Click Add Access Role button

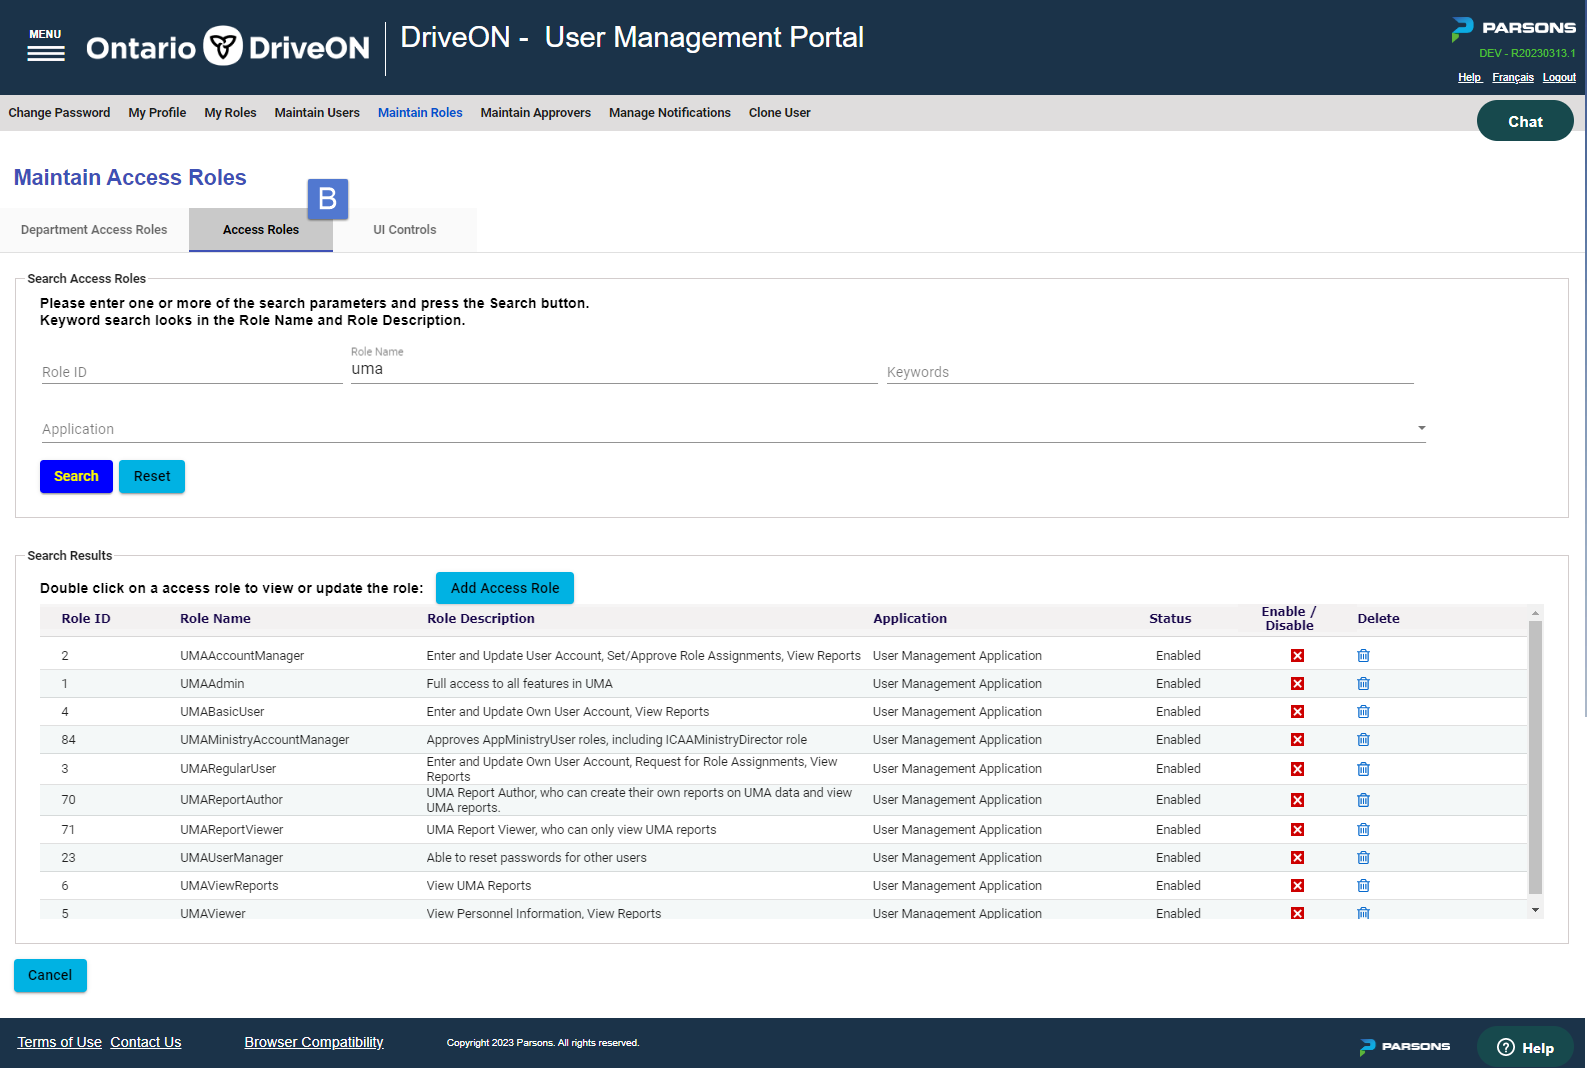(x=505, y=588)
